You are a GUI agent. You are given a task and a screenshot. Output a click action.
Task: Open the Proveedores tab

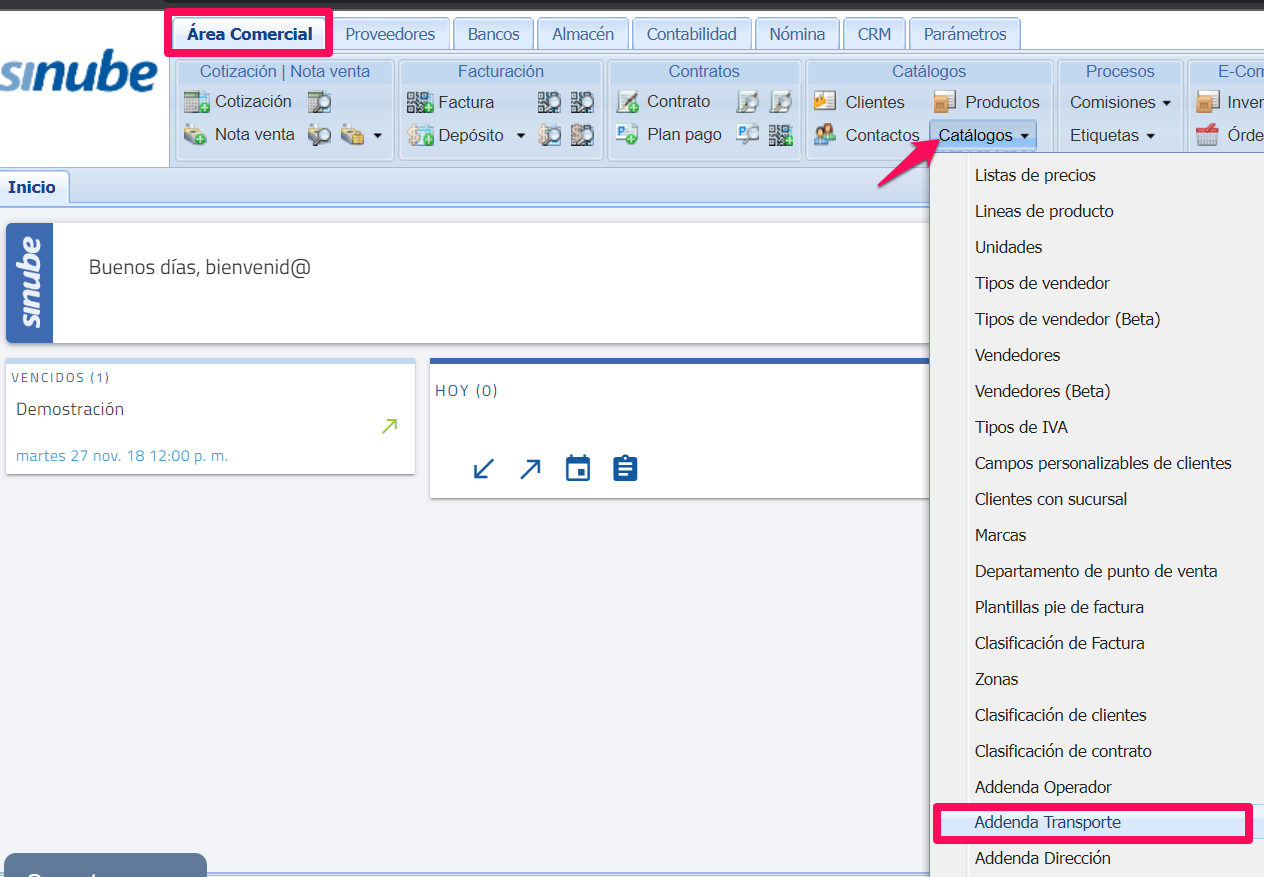click(390, 34)
